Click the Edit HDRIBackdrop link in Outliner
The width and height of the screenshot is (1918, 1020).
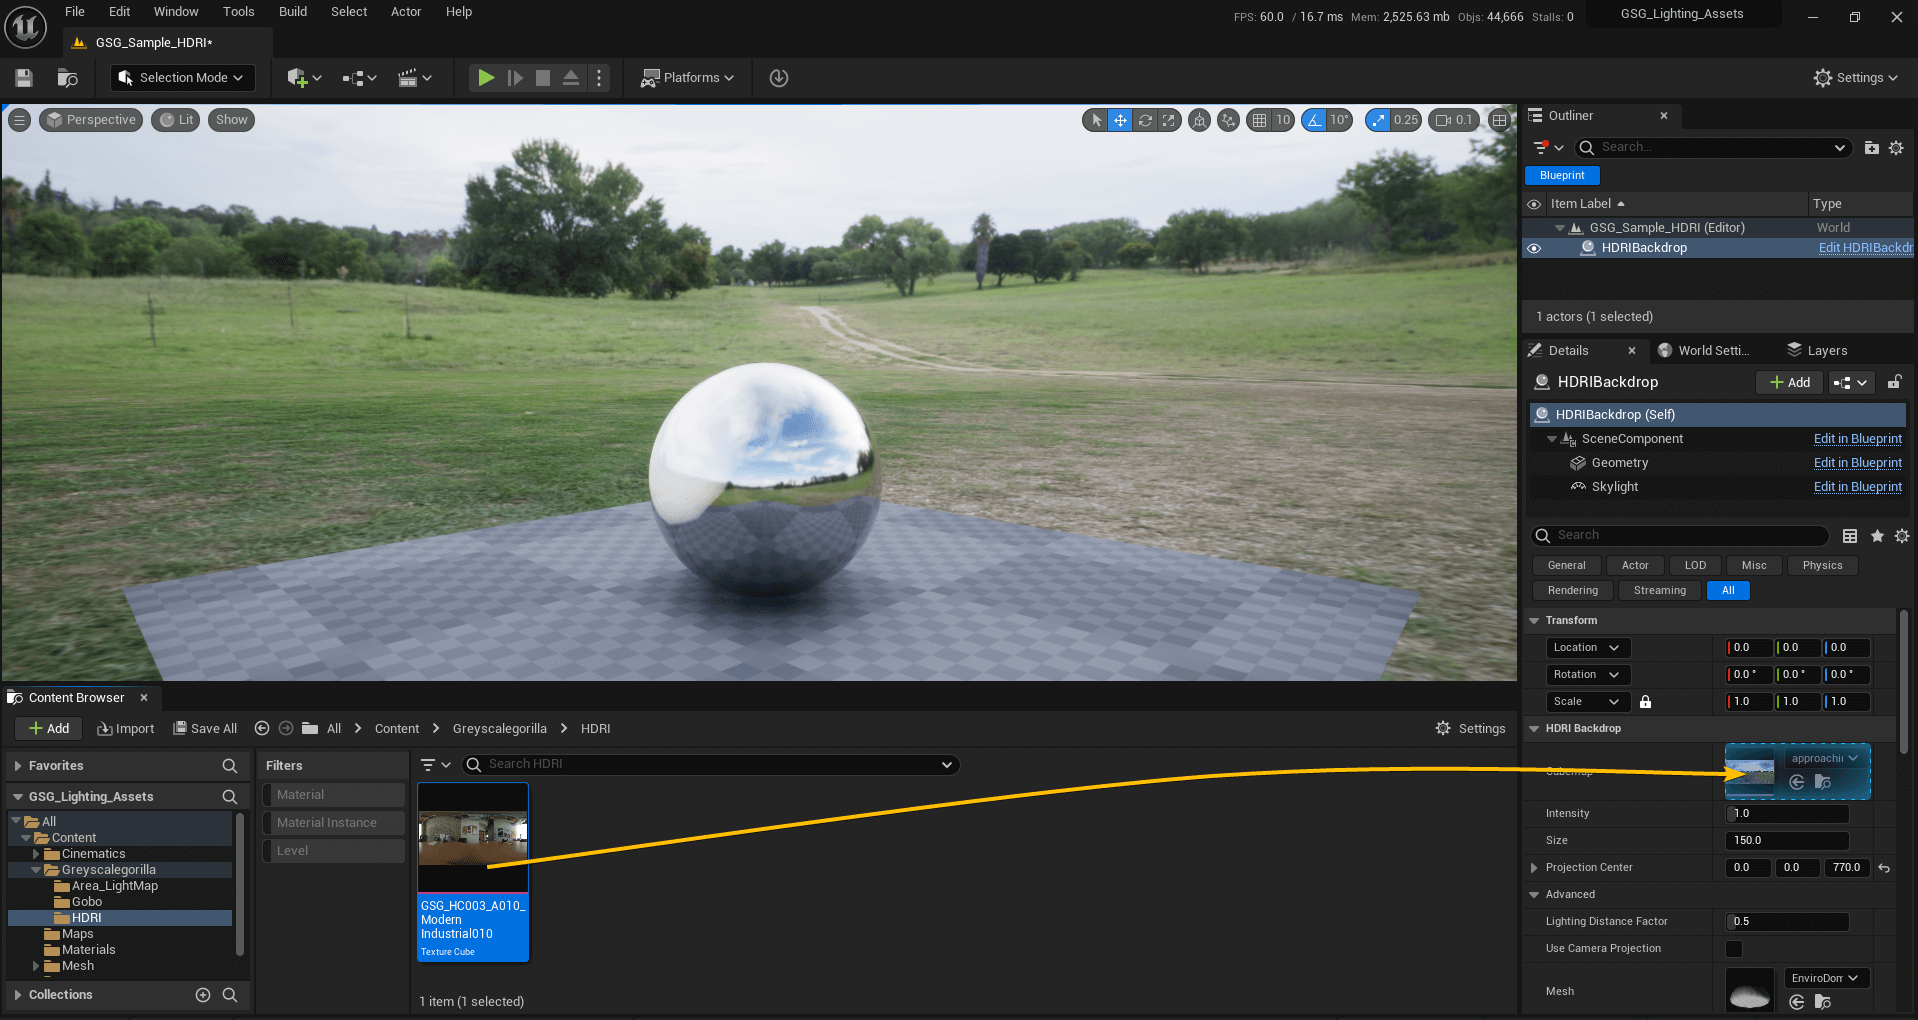click(x=1865, y=248)
